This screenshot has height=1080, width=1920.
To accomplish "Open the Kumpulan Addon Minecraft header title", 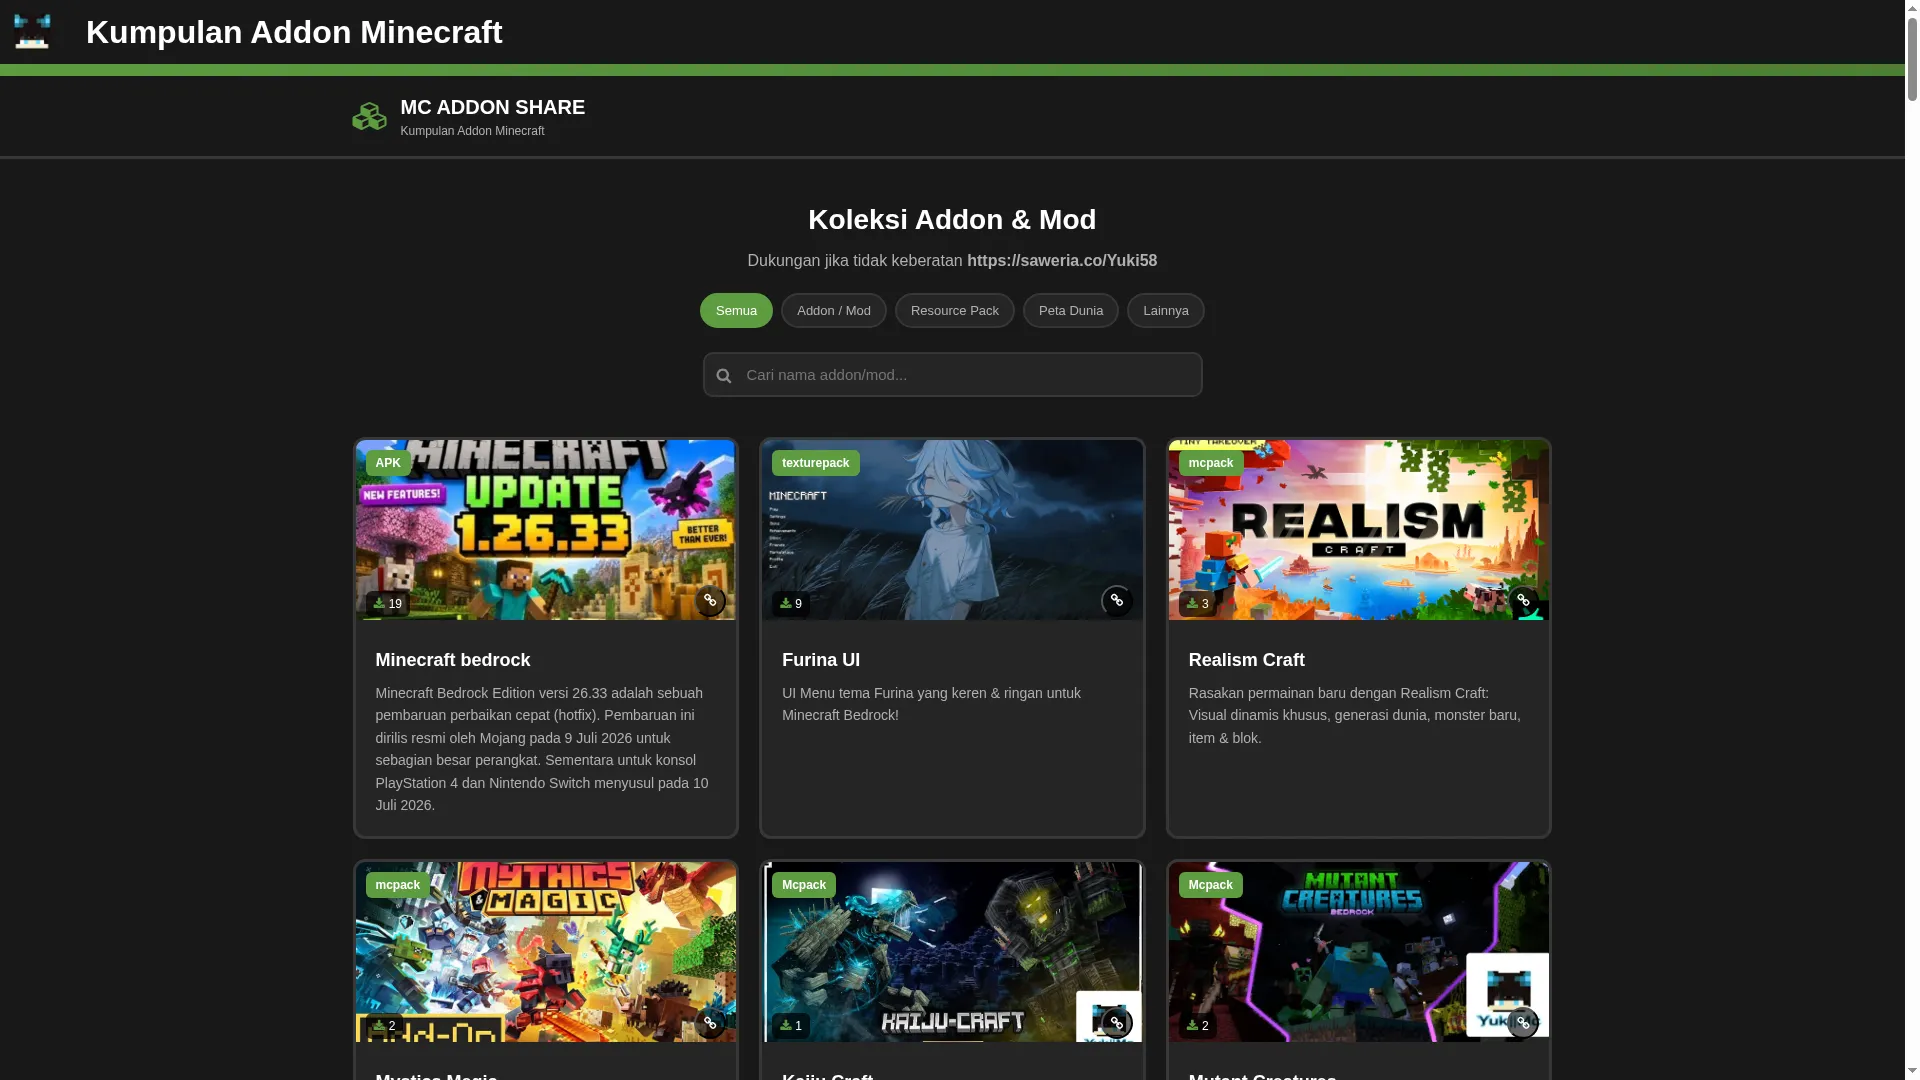I will 294,32.
